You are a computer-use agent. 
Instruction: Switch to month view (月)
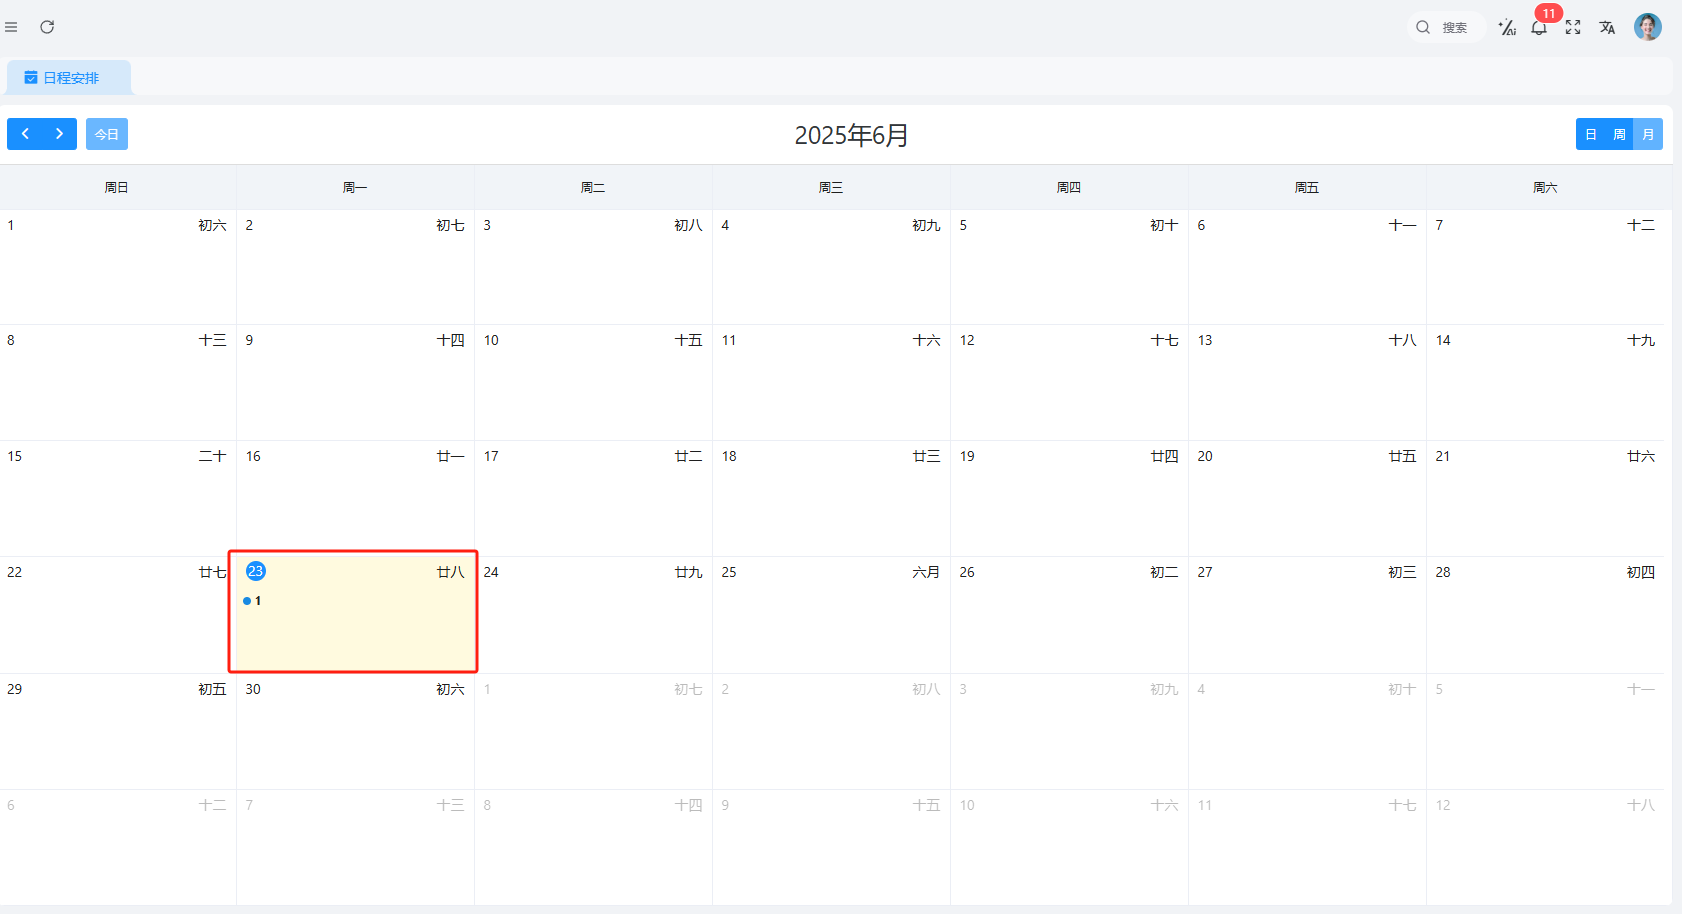(x=1648, y=134)
